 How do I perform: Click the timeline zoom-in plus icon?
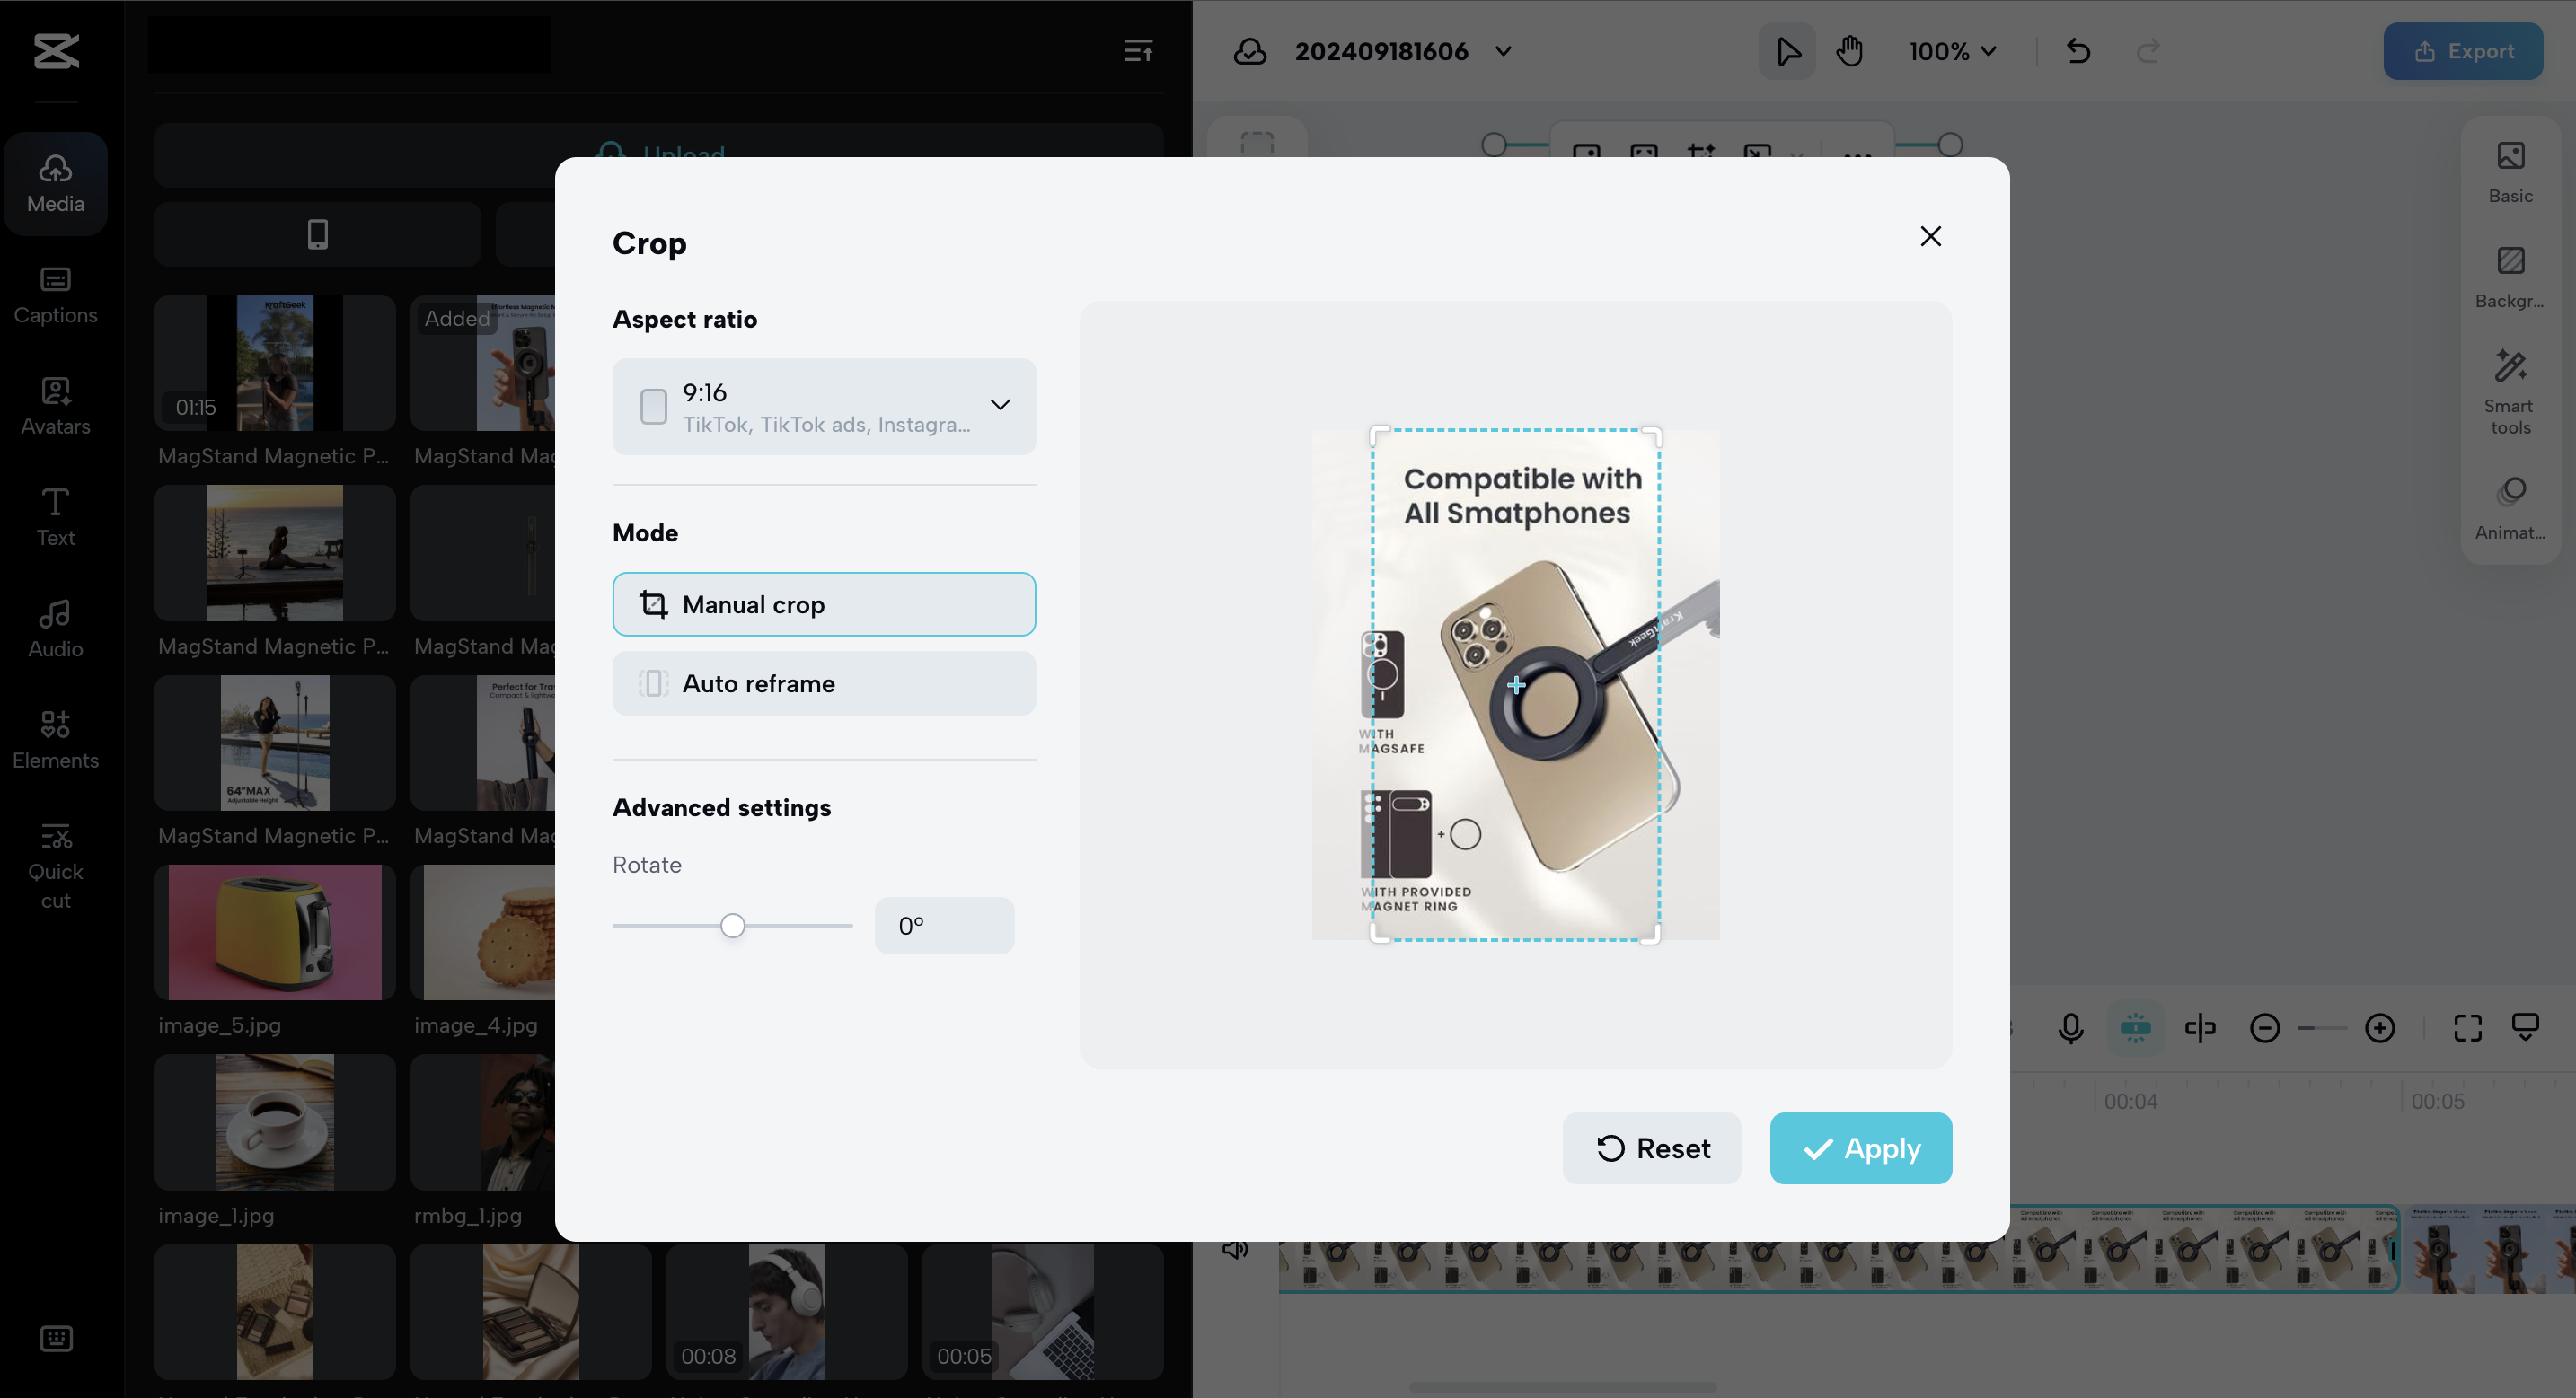click(2379, 1028)
